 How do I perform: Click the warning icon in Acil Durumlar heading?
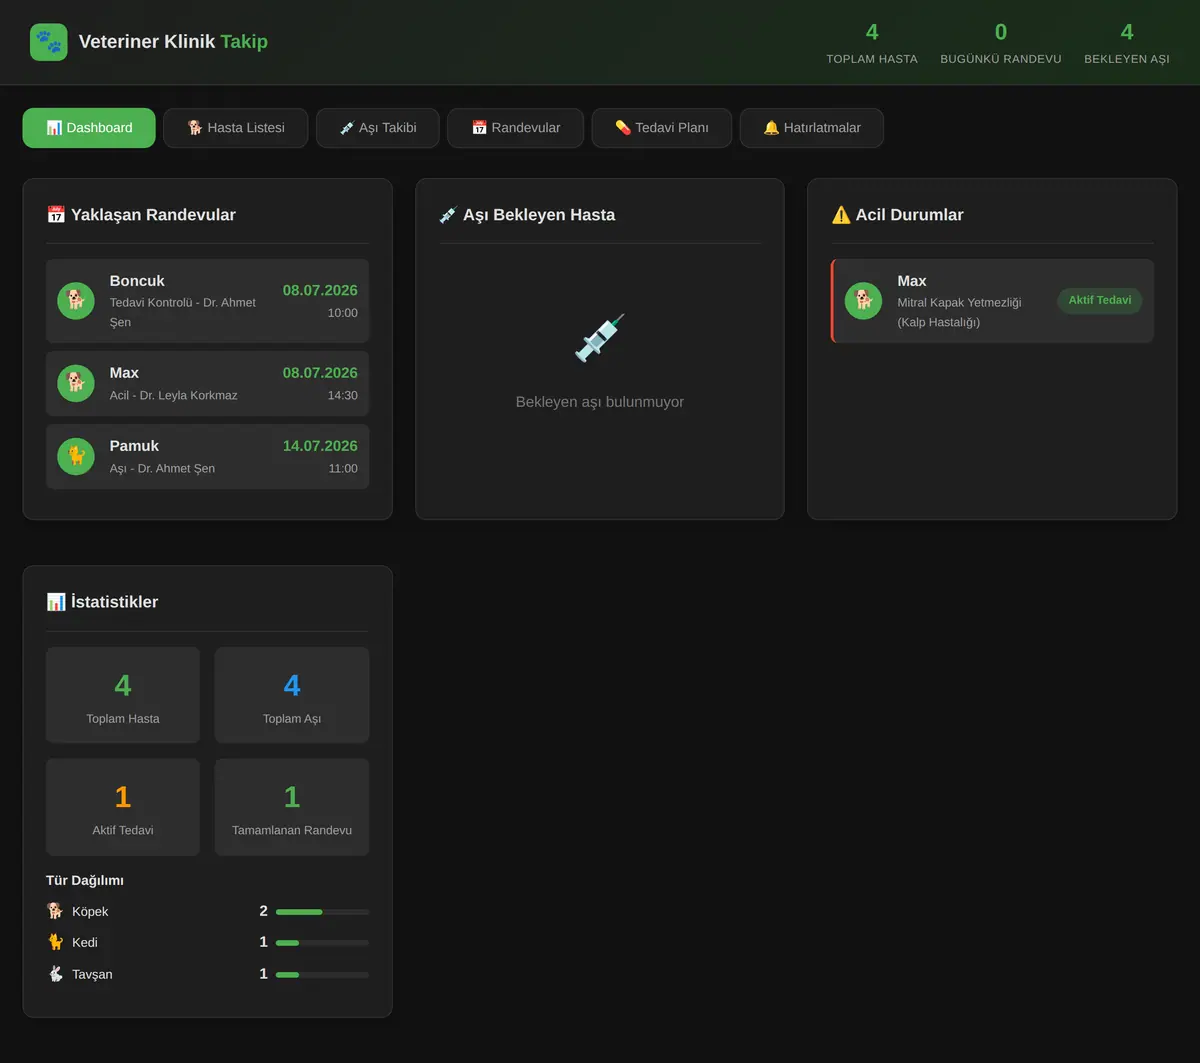click(x=841, y=215)
